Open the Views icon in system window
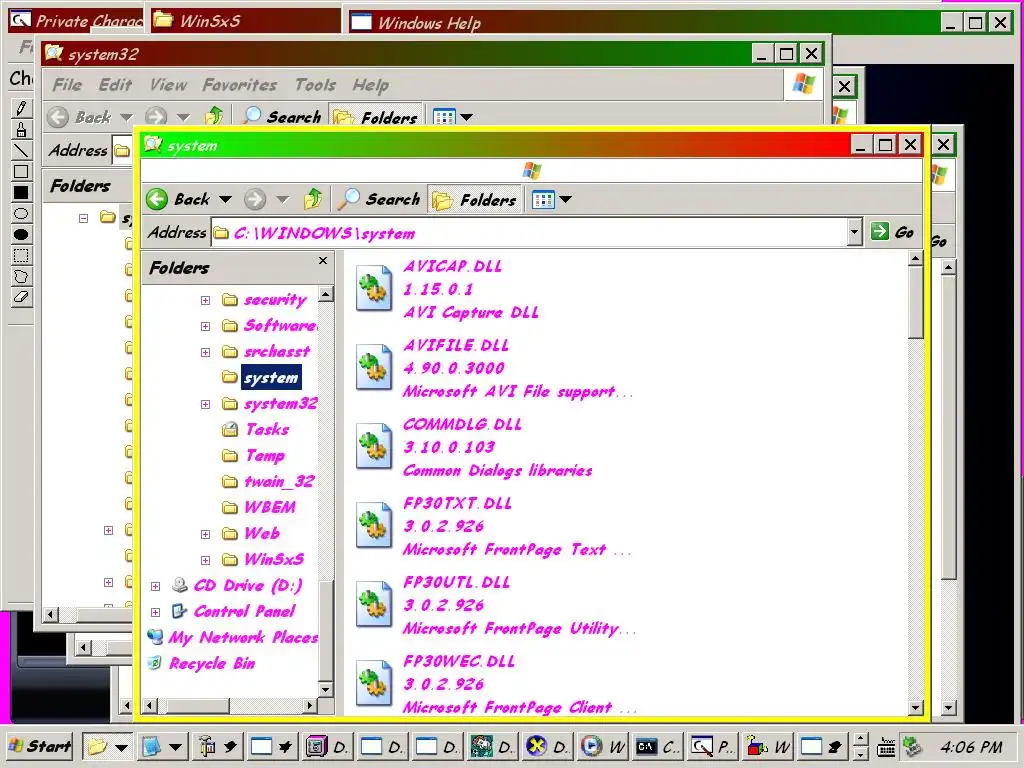 tap(543, 199)
